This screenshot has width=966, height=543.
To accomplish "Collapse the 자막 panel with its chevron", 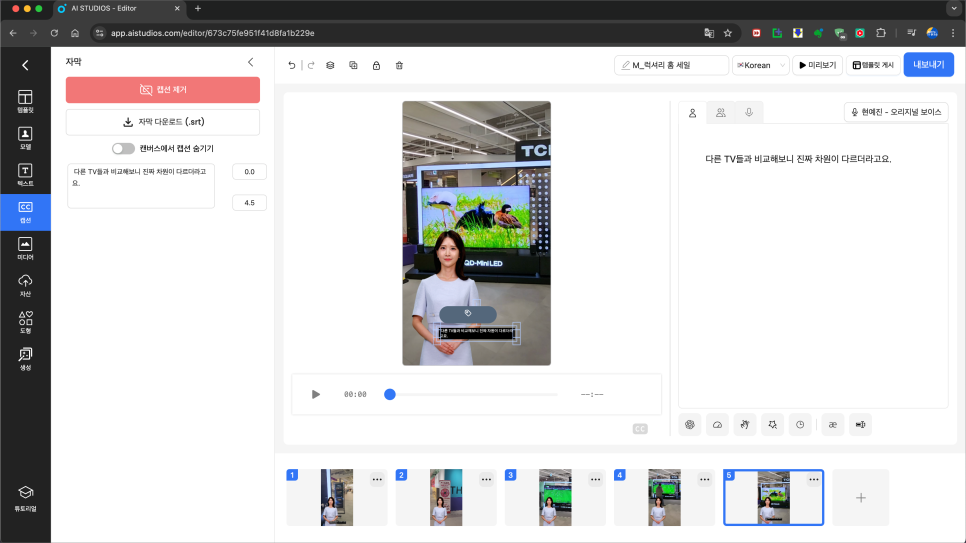I will pyautogui.click(x=250, y=62).
